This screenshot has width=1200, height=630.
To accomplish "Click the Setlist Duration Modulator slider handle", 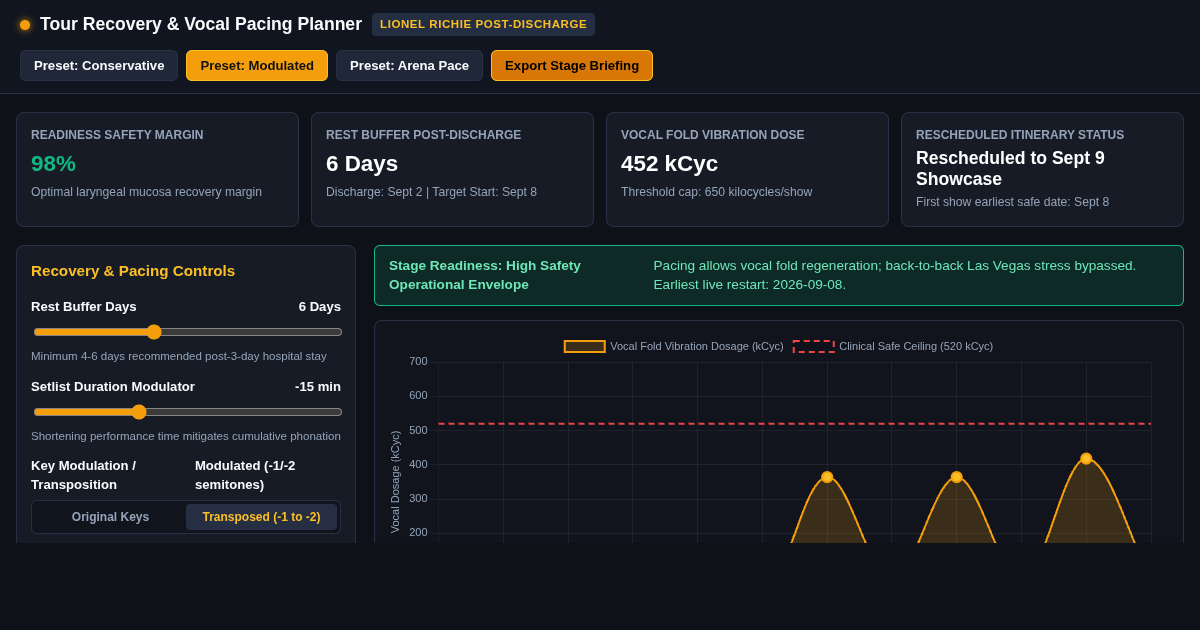I will (x=139, y=412).
